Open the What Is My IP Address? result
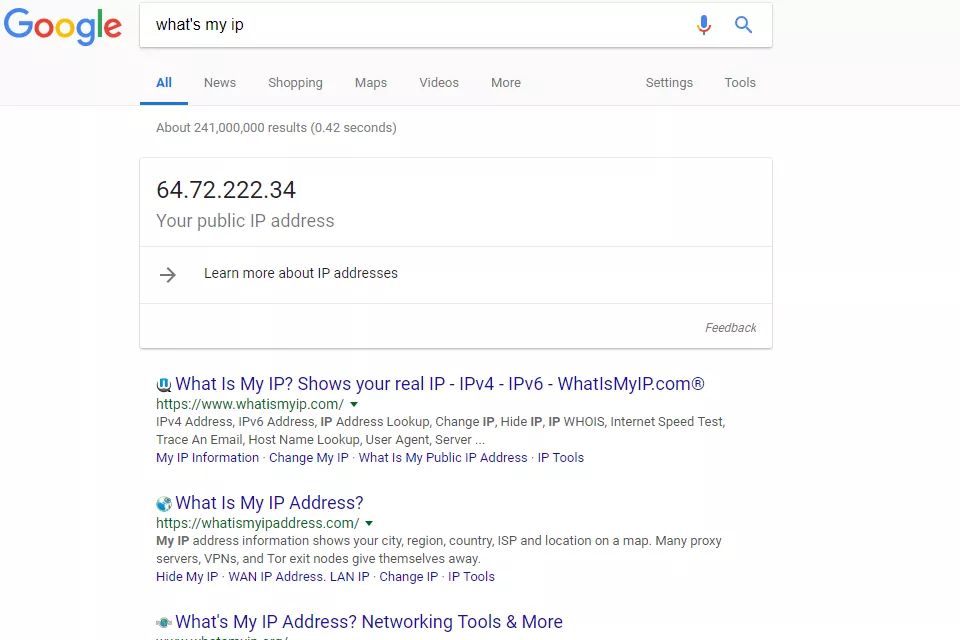The width and height of the screenshot is (960, 640). (x=269, y=503)
